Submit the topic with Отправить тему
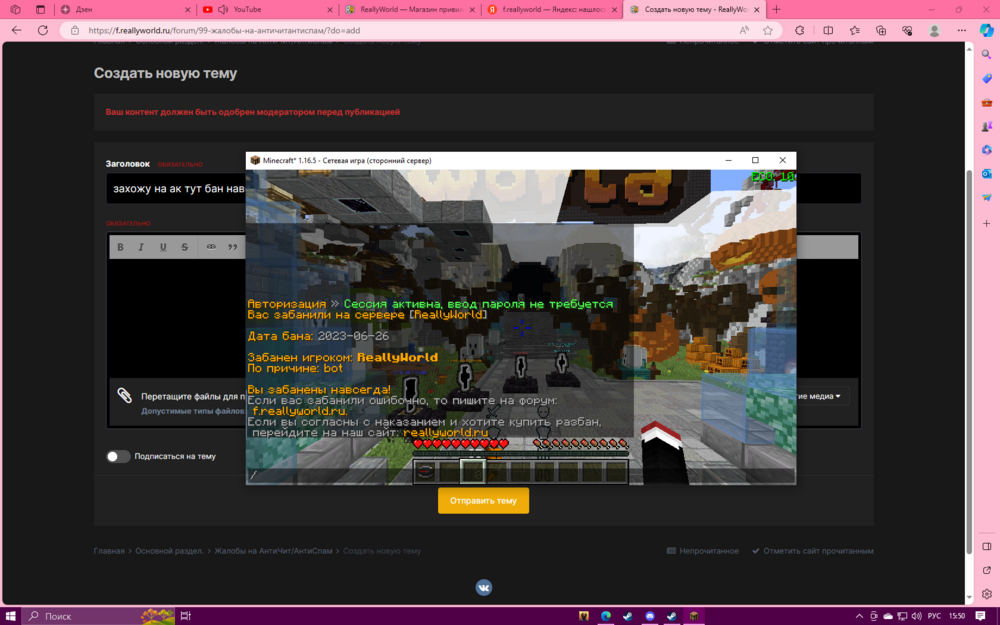This screenshot has height=625, width=1000. (x=483, y=501)
